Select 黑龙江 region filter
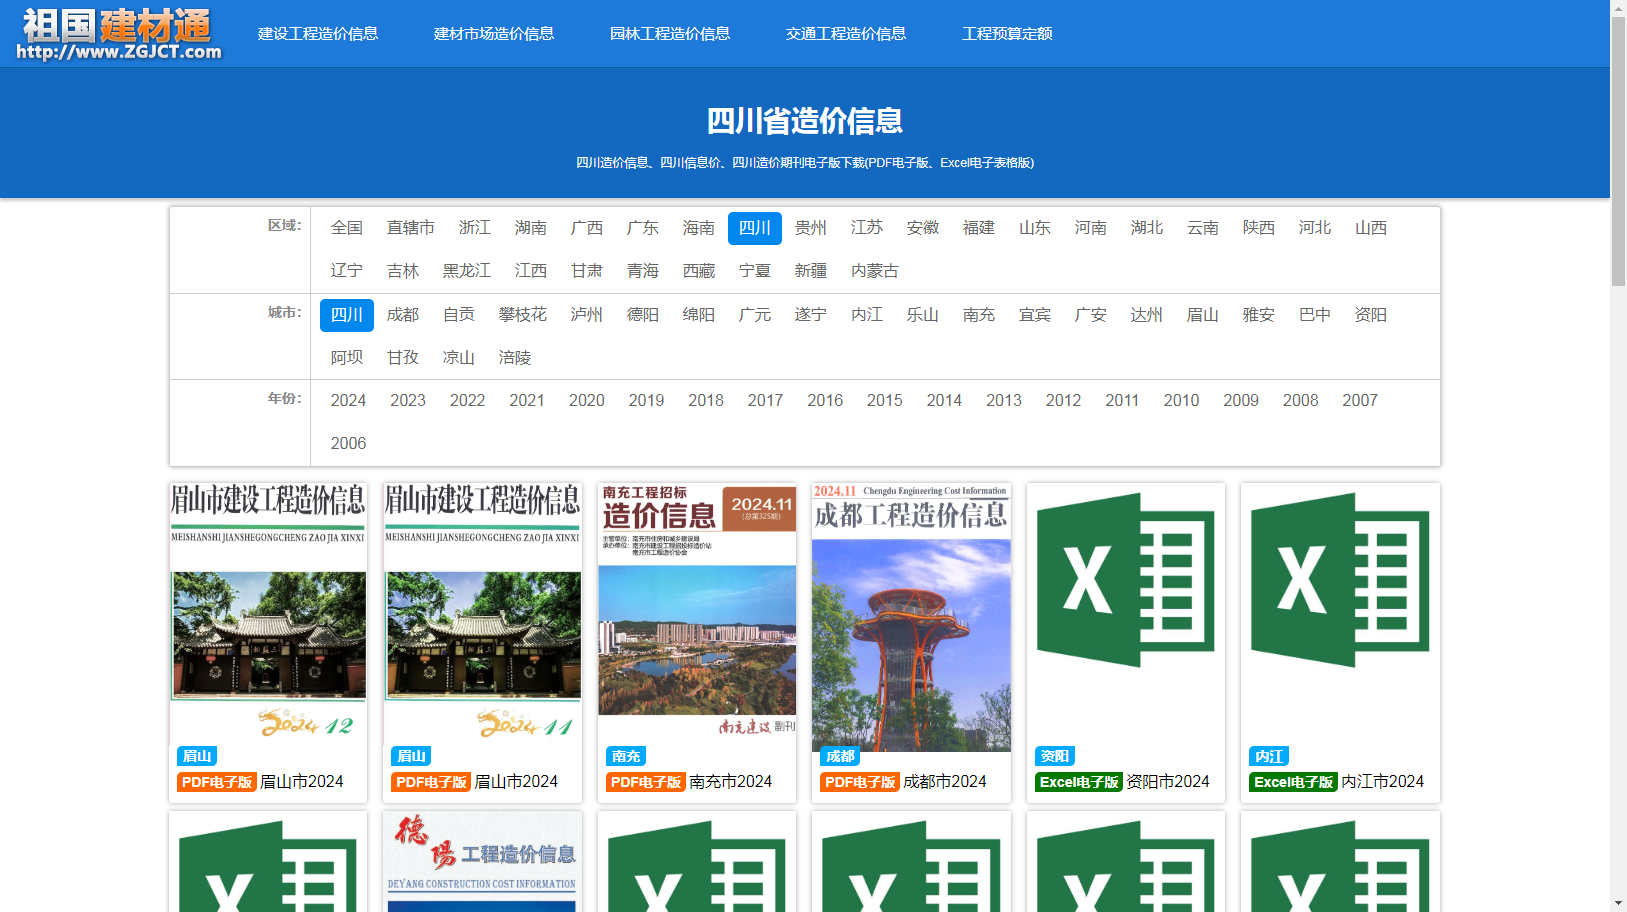This screenshot has width=1627, height=912. pos(467,271)
